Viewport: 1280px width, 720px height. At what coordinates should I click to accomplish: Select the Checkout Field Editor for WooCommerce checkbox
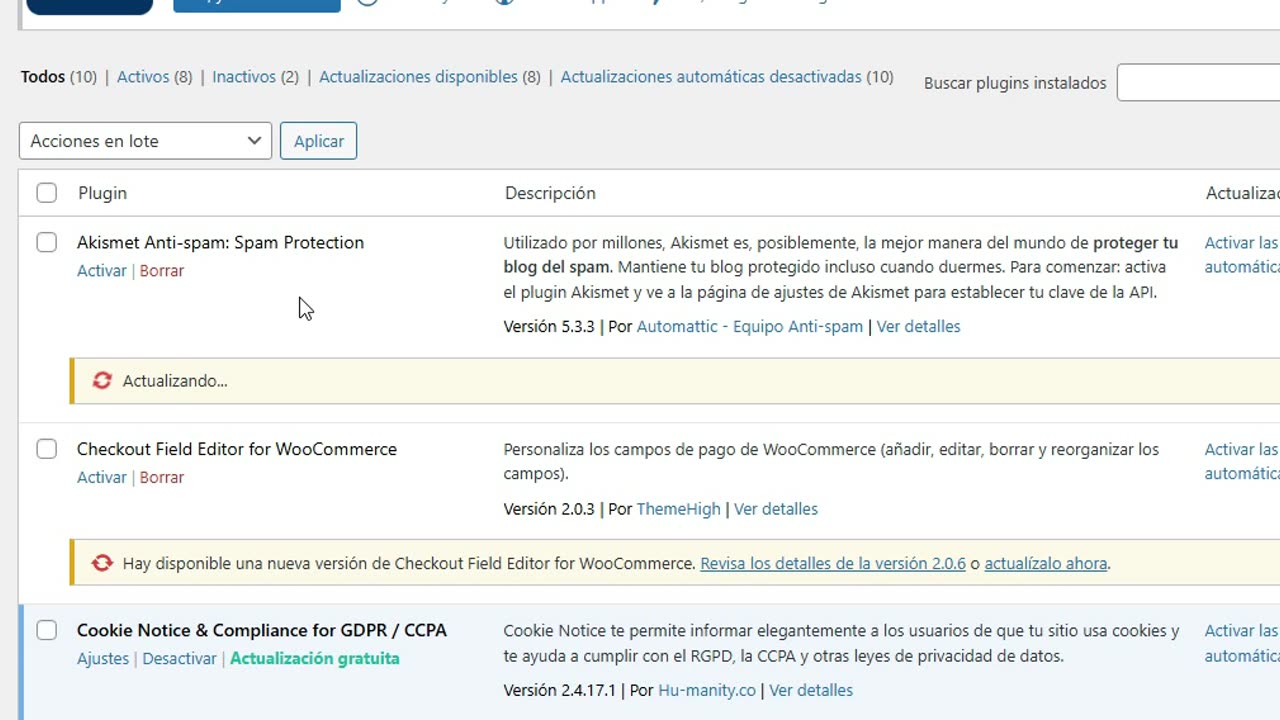click(47, 449)
